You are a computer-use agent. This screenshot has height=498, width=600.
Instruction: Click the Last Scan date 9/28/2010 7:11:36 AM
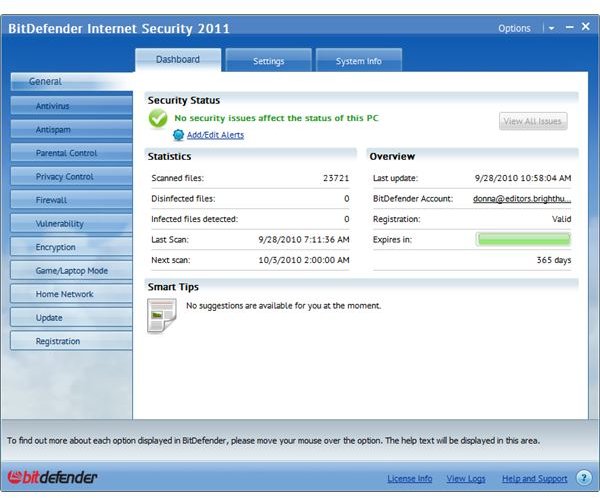point(304,240)
